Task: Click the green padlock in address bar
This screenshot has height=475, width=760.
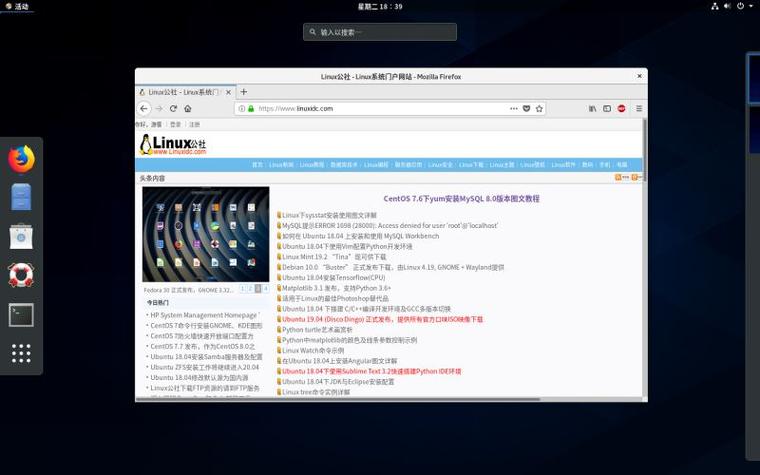Action: [x=251, y=109]
